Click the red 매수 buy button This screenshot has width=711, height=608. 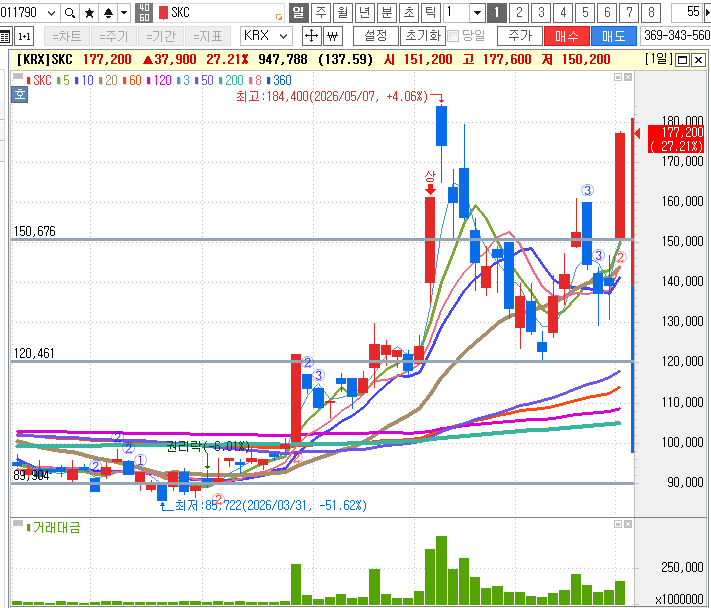click(x=567, y=36)
